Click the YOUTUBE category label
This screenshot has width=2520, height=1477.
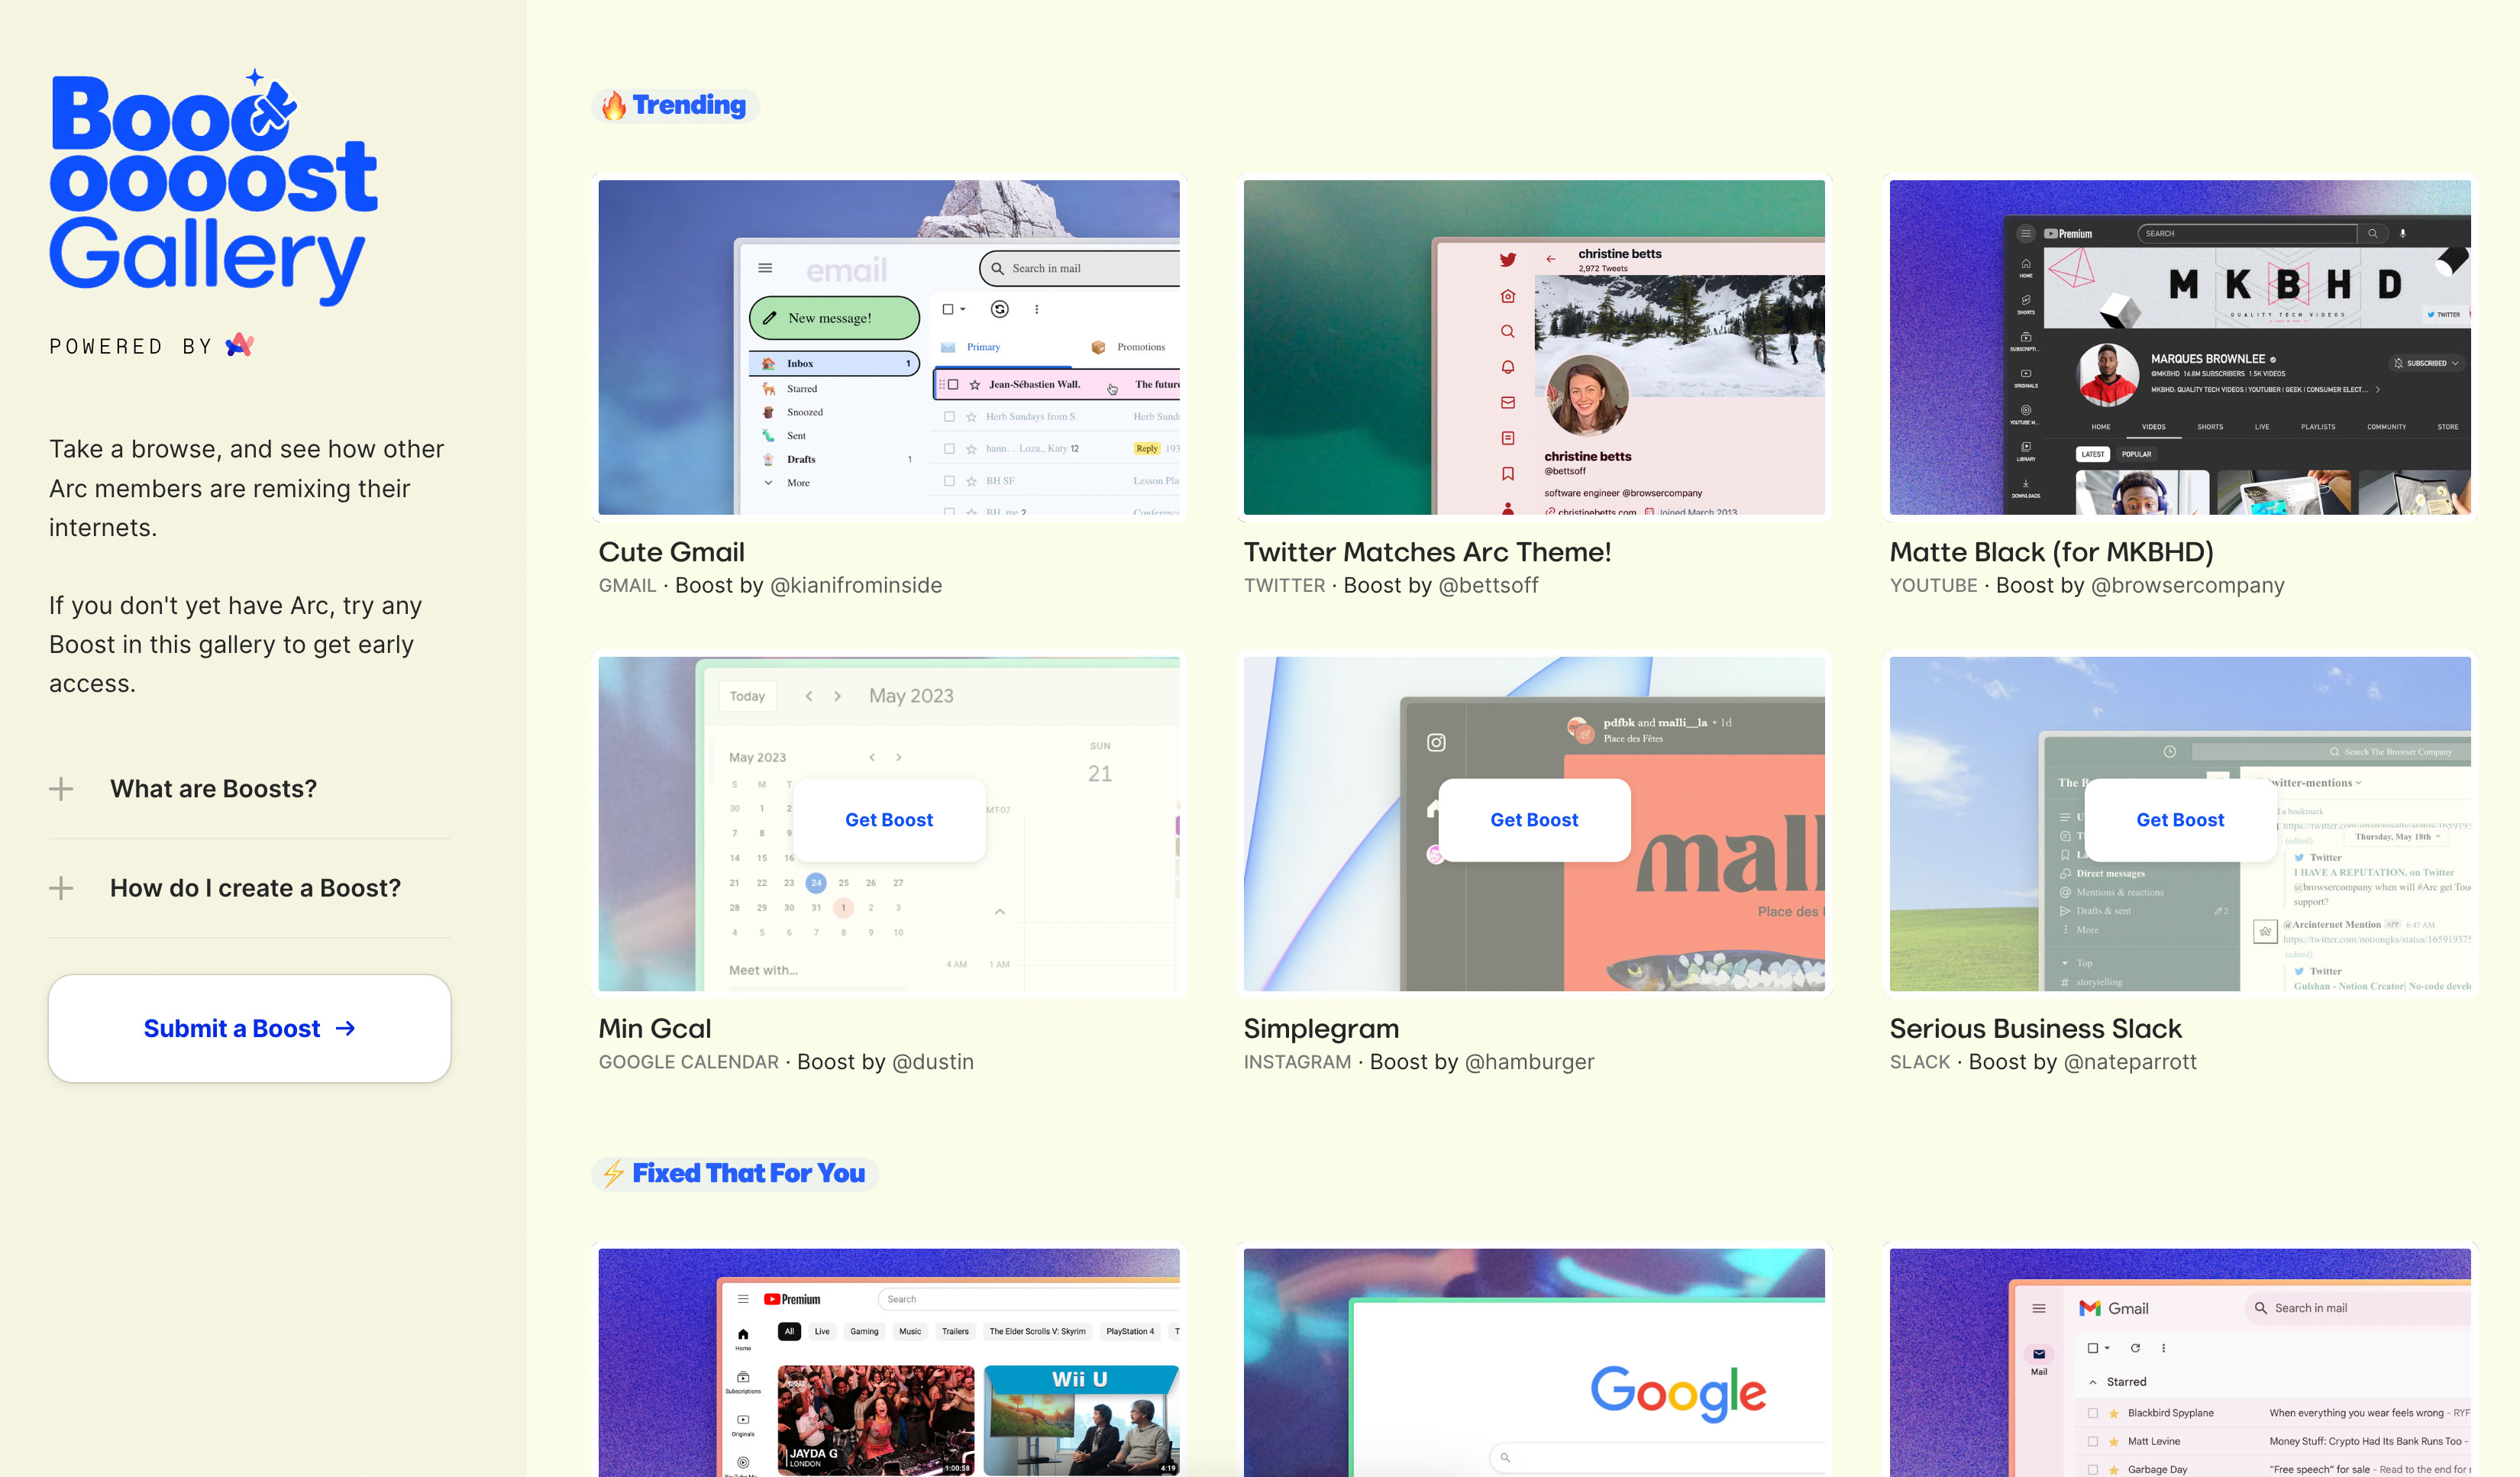coord(1933,585)
